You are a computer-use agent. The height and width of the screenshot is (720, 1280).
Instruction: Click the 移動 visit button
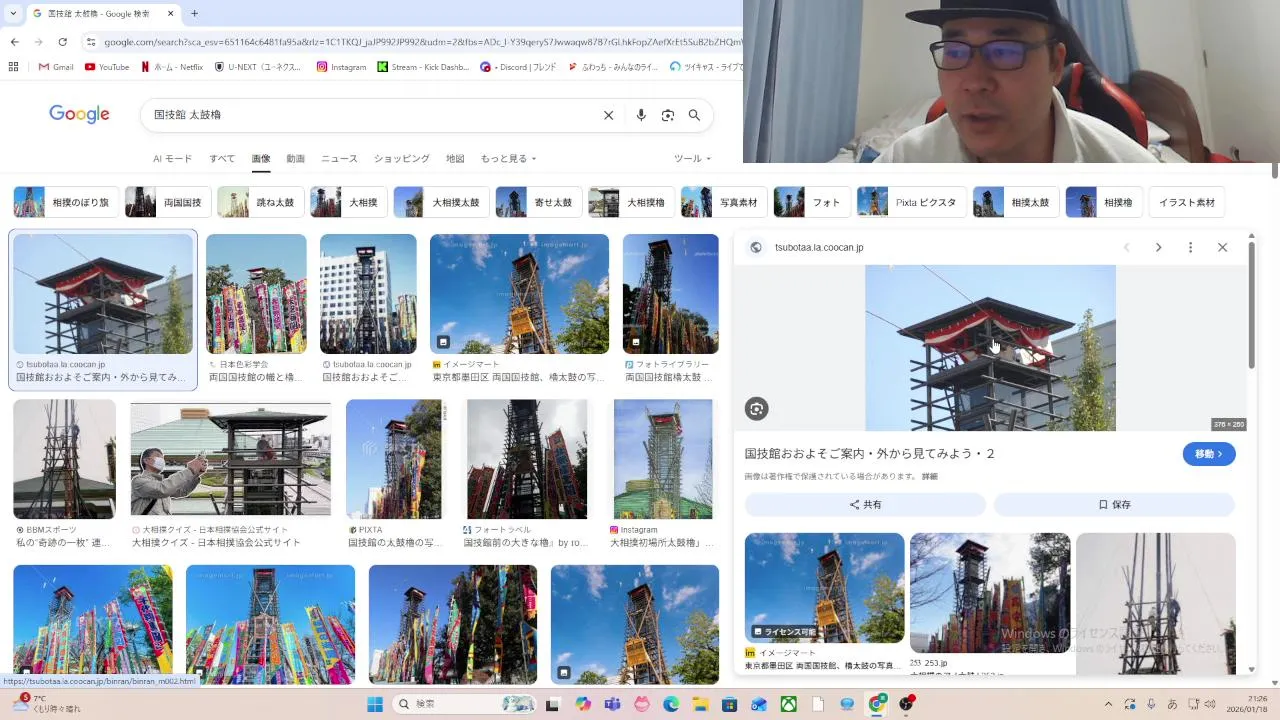click(1209, 454)
